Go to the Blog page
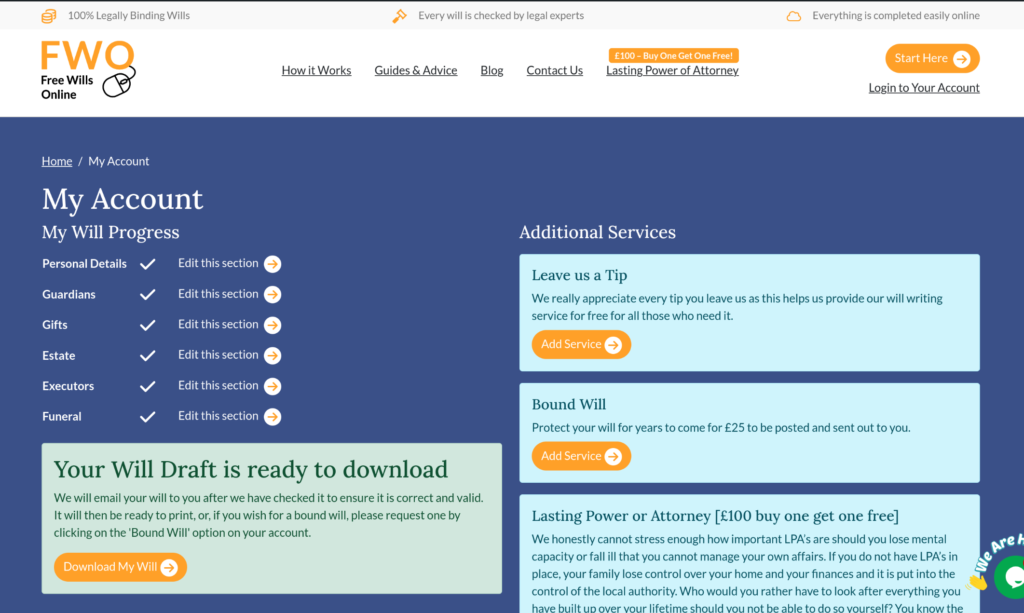1024x613 pixels. click(x=492, y=71)
